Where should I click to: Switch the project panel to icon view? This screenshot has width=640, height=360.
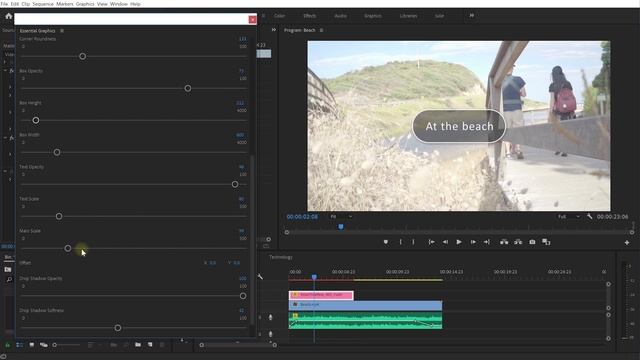pyautogui.click(x=31, y=345)
